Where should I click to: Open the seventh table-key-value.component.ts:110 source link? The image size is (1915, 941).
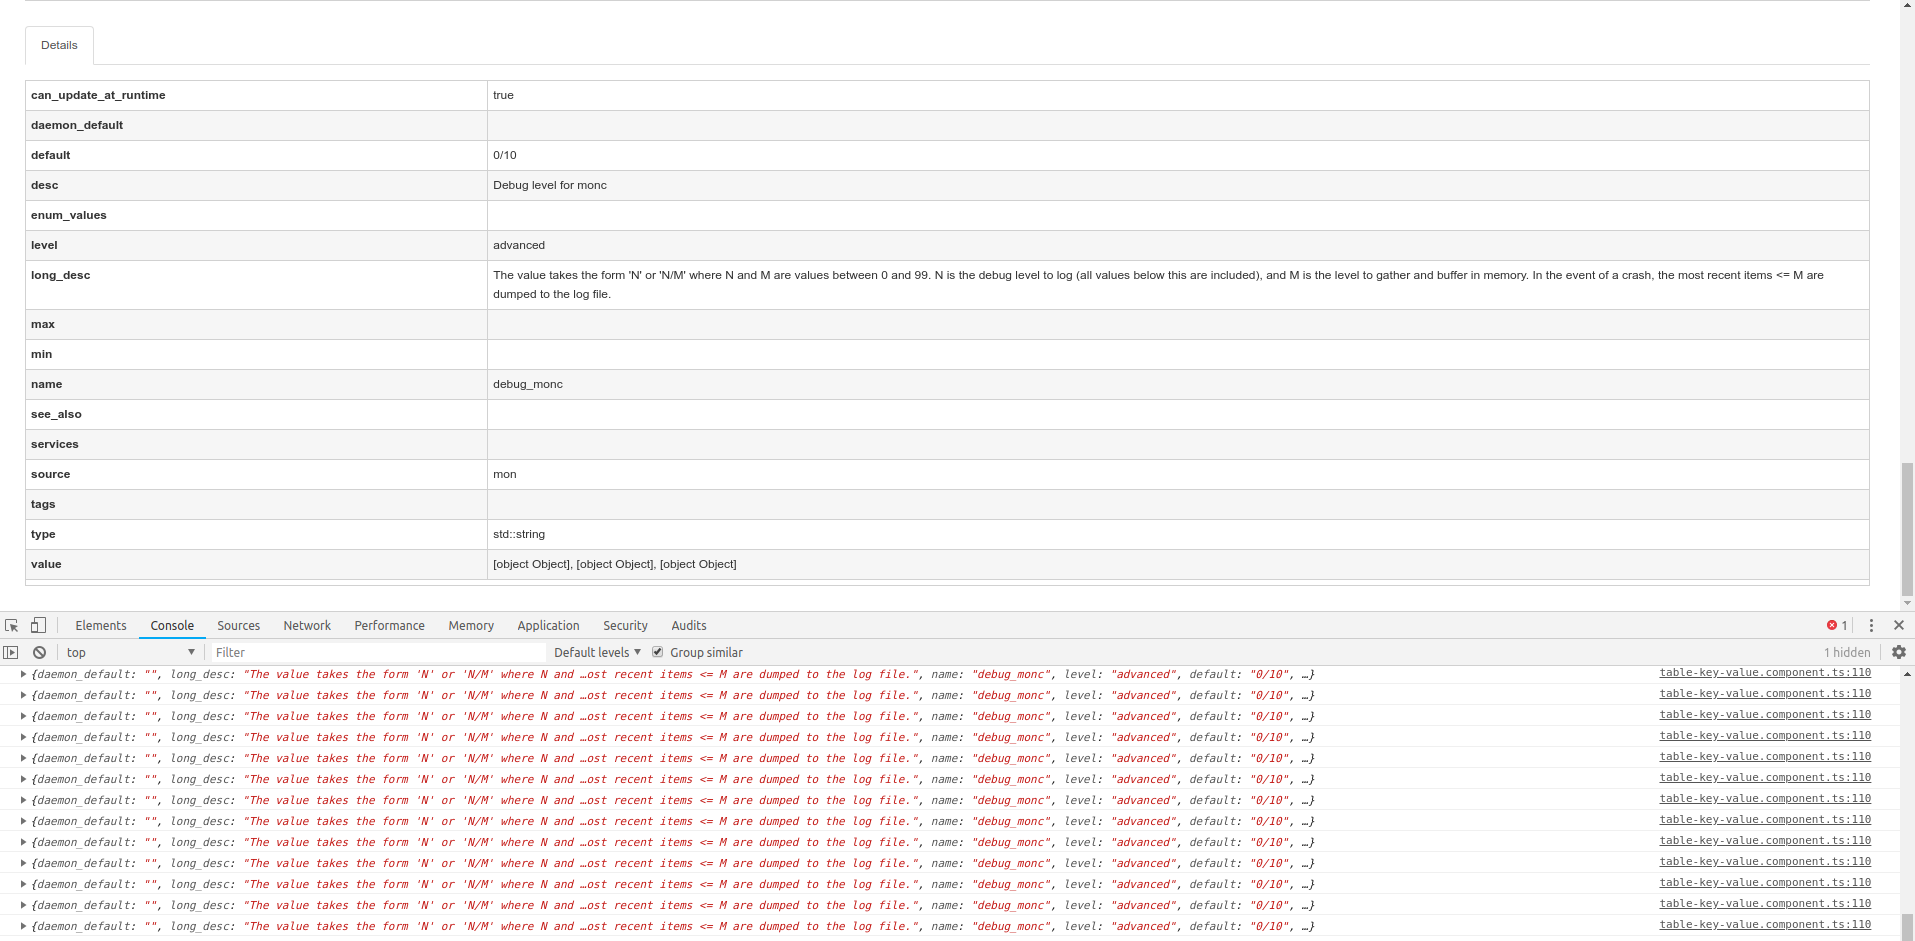coord(1765,798)
